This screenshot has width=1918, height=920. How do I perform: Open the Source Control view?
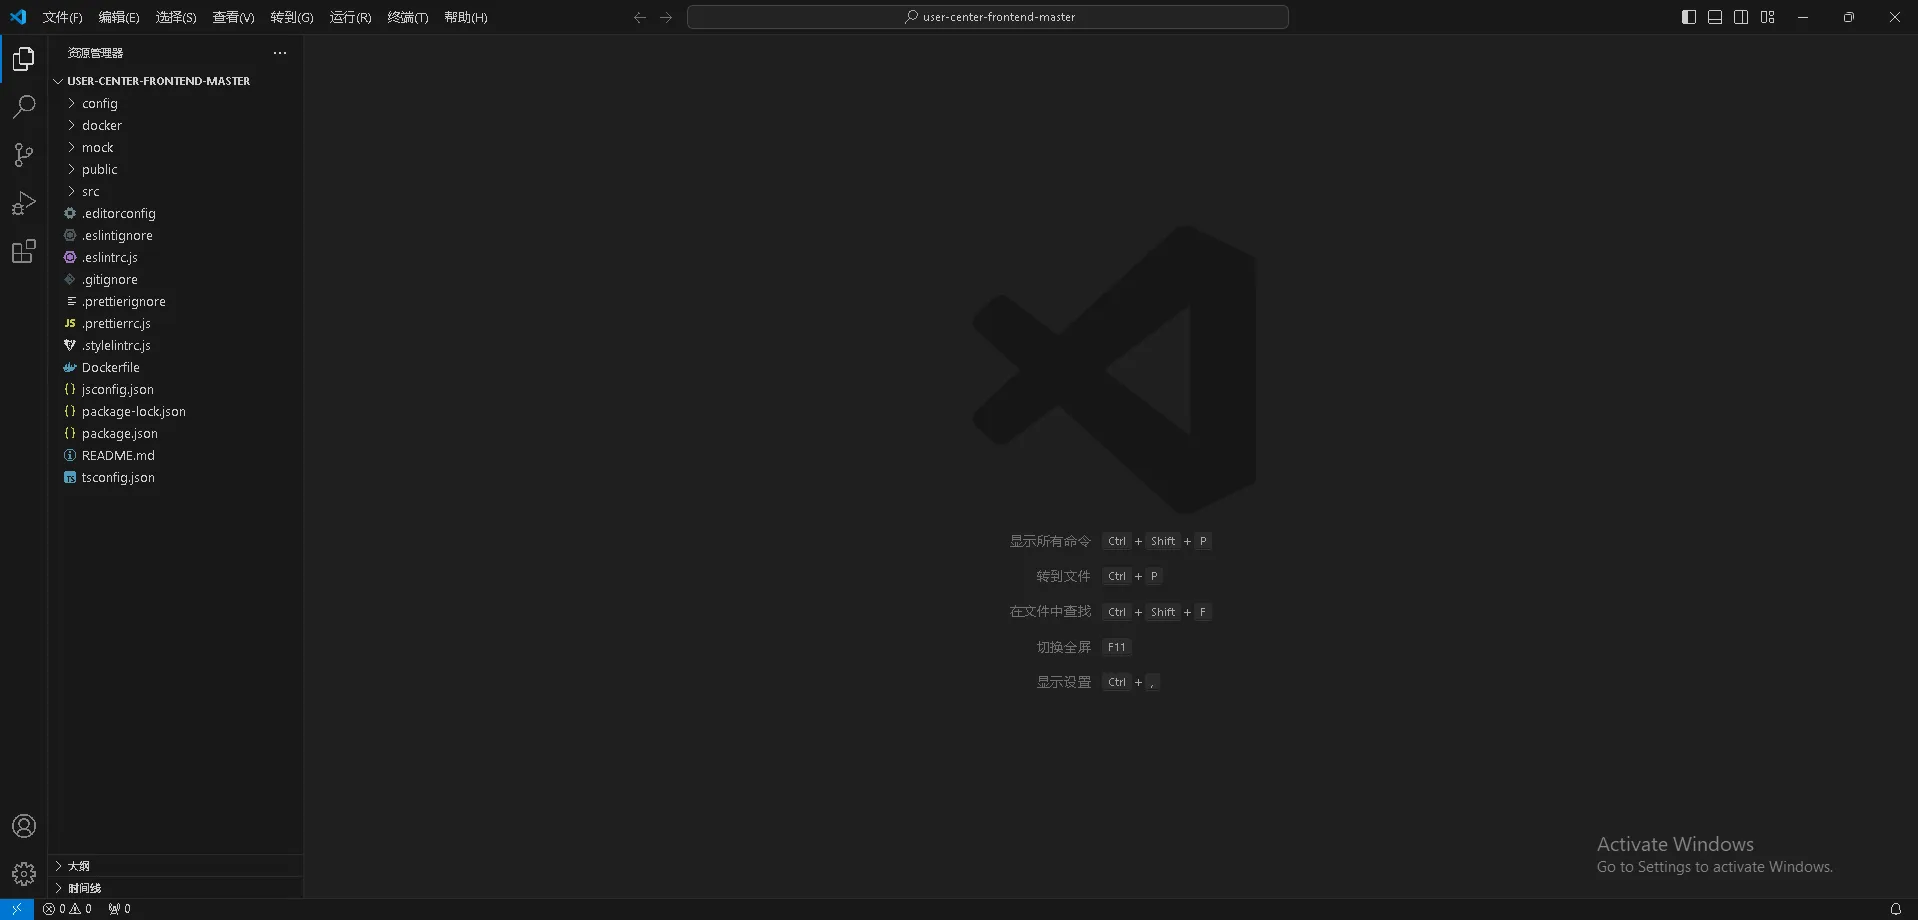coord(24,155)
